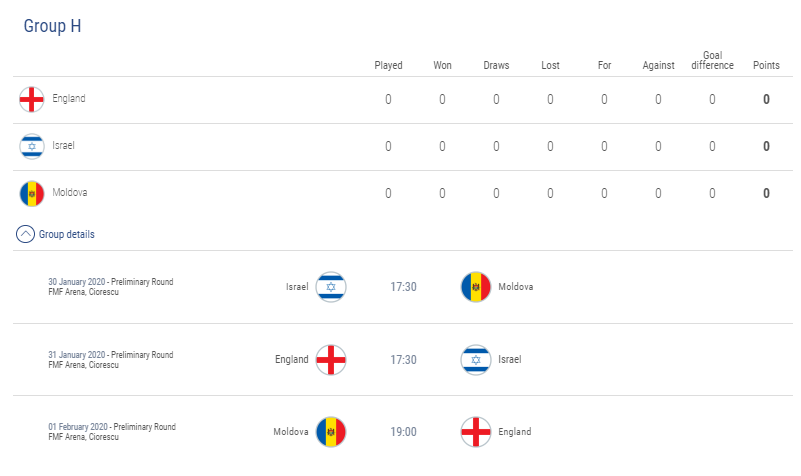Viewport: 801px width, 476px height.
Task: Click Israel flag in 31 January match
Action: (476, 360)
